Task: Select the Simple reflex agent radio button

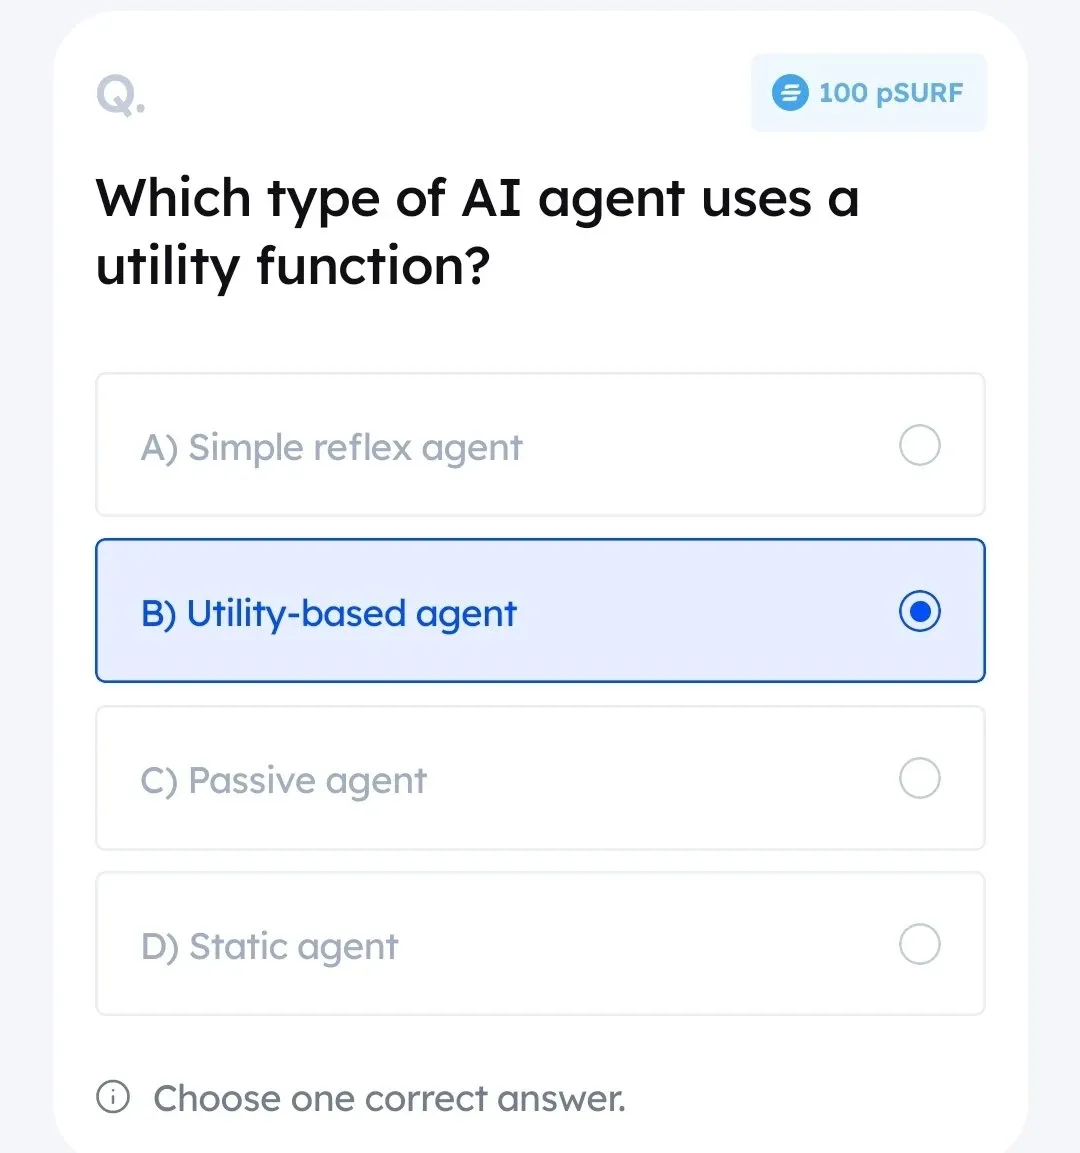Action: click(x=919, y=445)
